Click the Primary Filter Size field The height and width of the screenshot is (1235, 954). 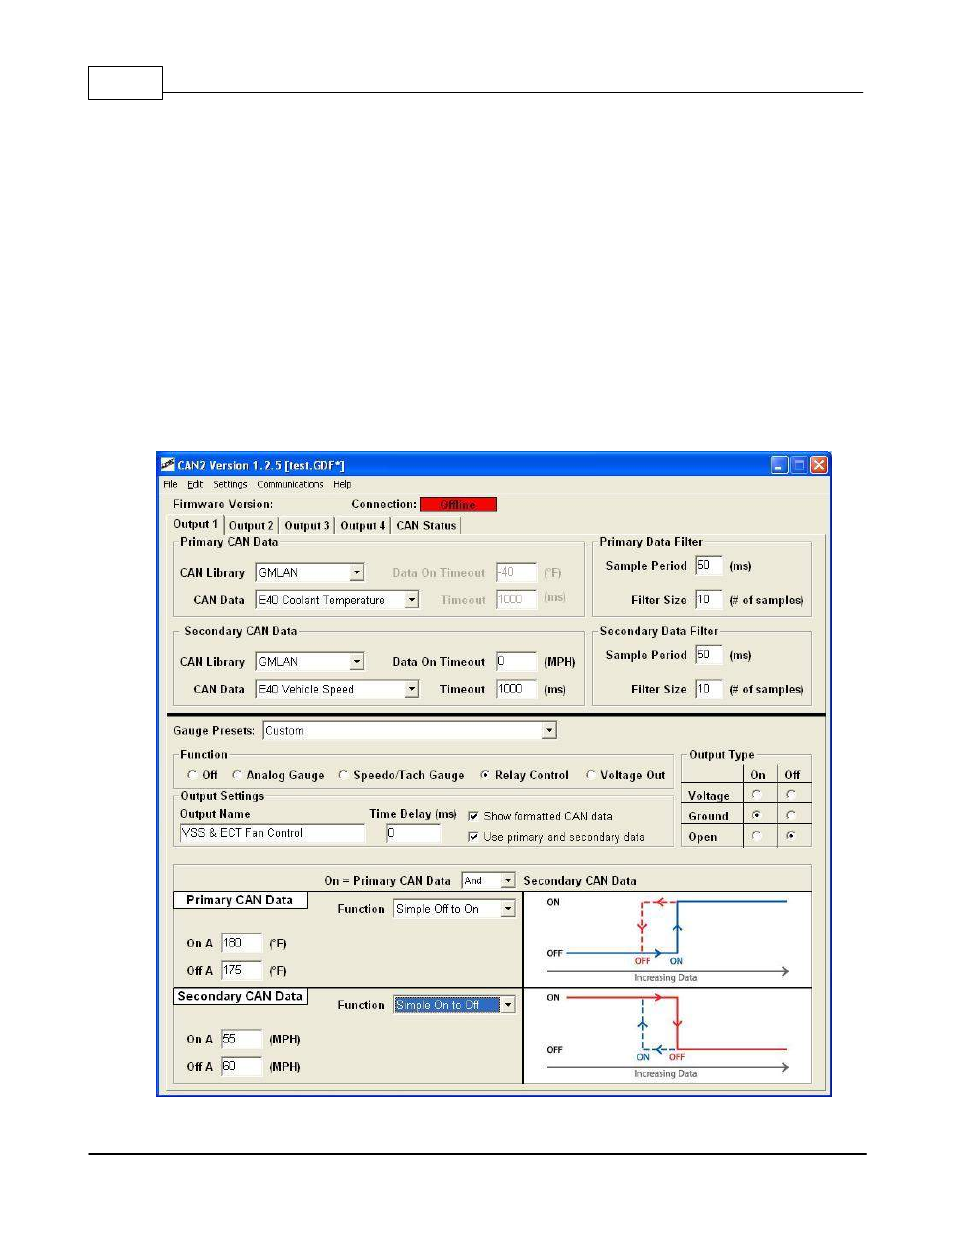tap(708, 600)
